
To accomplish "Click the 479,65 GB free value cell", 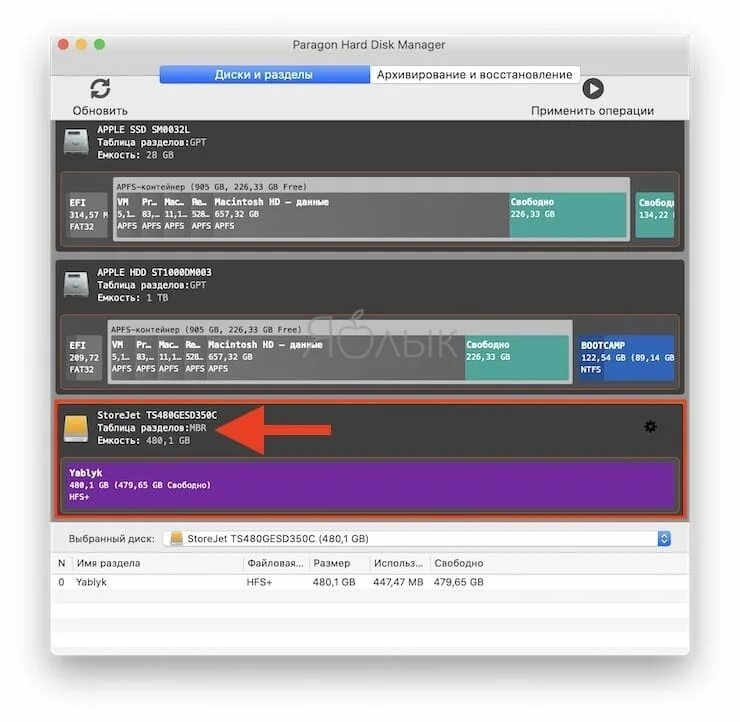I will click(x=459, y=582).
